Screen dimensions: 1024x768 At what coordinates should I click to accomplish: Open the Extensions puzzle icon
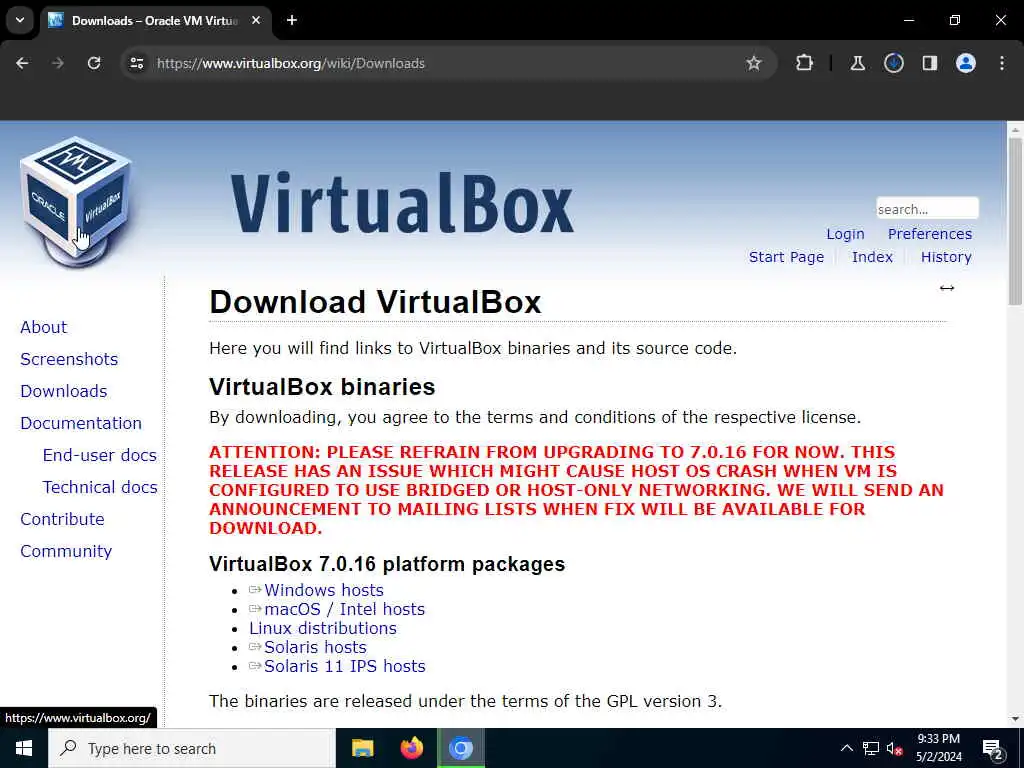[805, 63]
